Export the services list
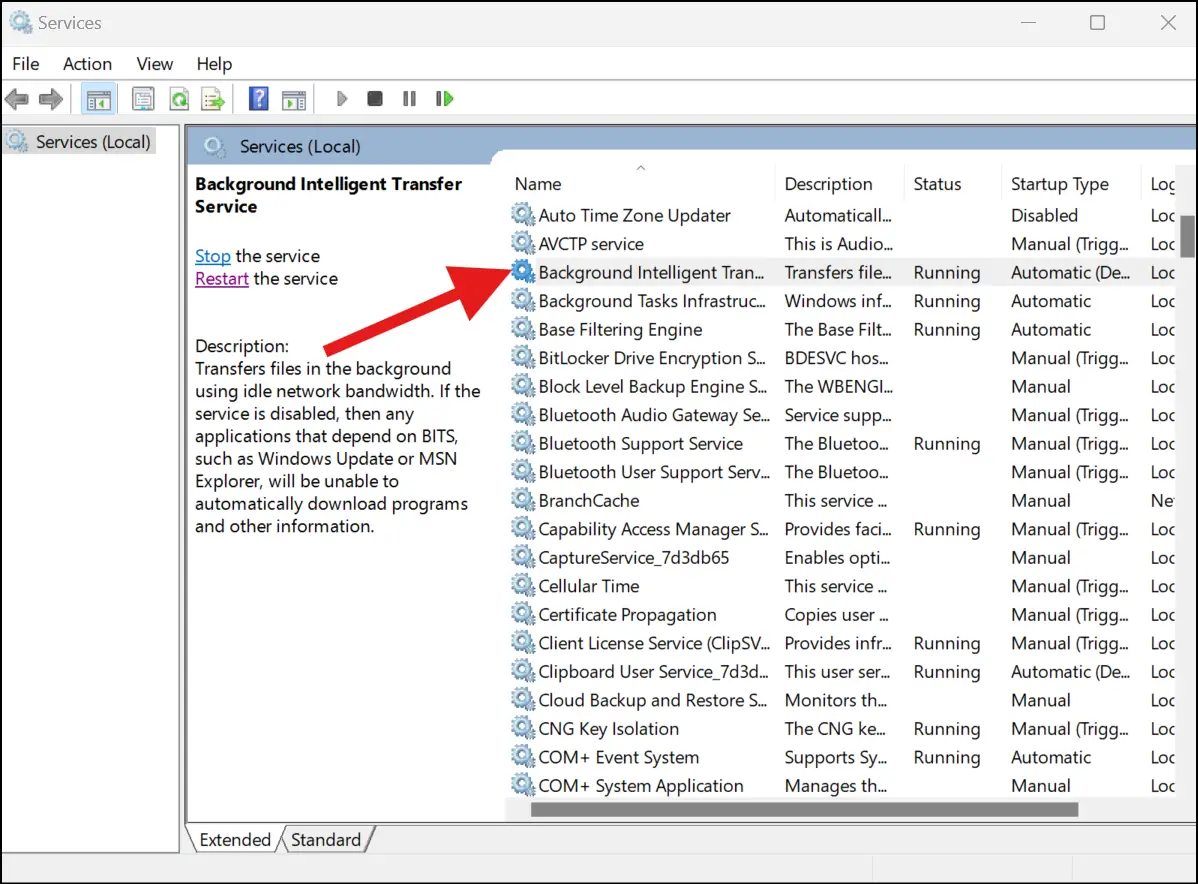This screenshot has height=884, width=1198. pyautogui.click(x=213, y=98)
